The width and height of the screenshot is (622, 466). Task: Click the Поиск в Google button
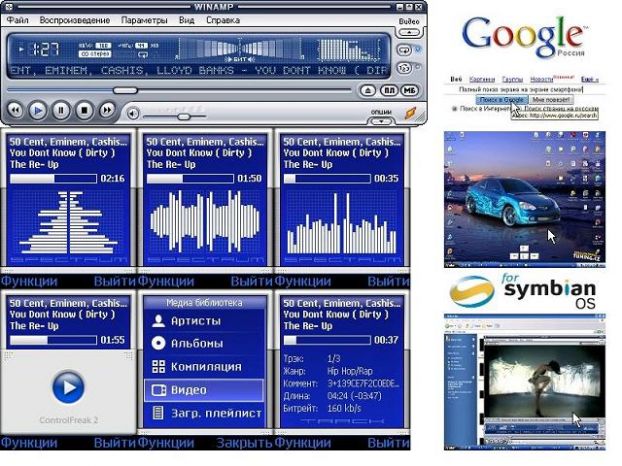(501, 100)
